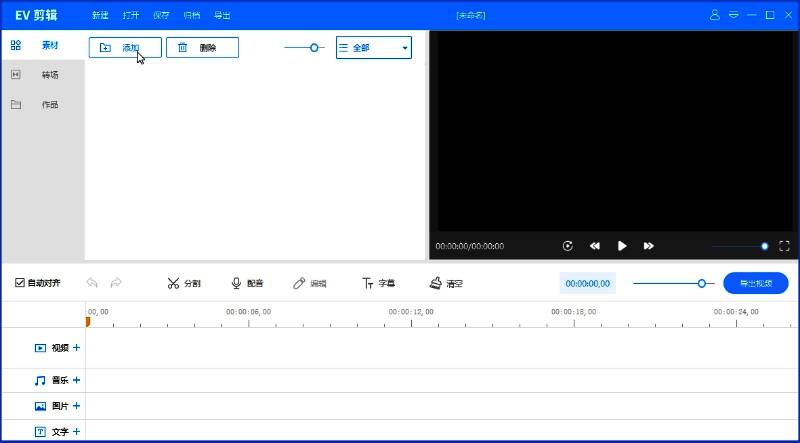Enter fullscreen preview mode
Viewport: 800px width, 443px height.
click(784, 245)
